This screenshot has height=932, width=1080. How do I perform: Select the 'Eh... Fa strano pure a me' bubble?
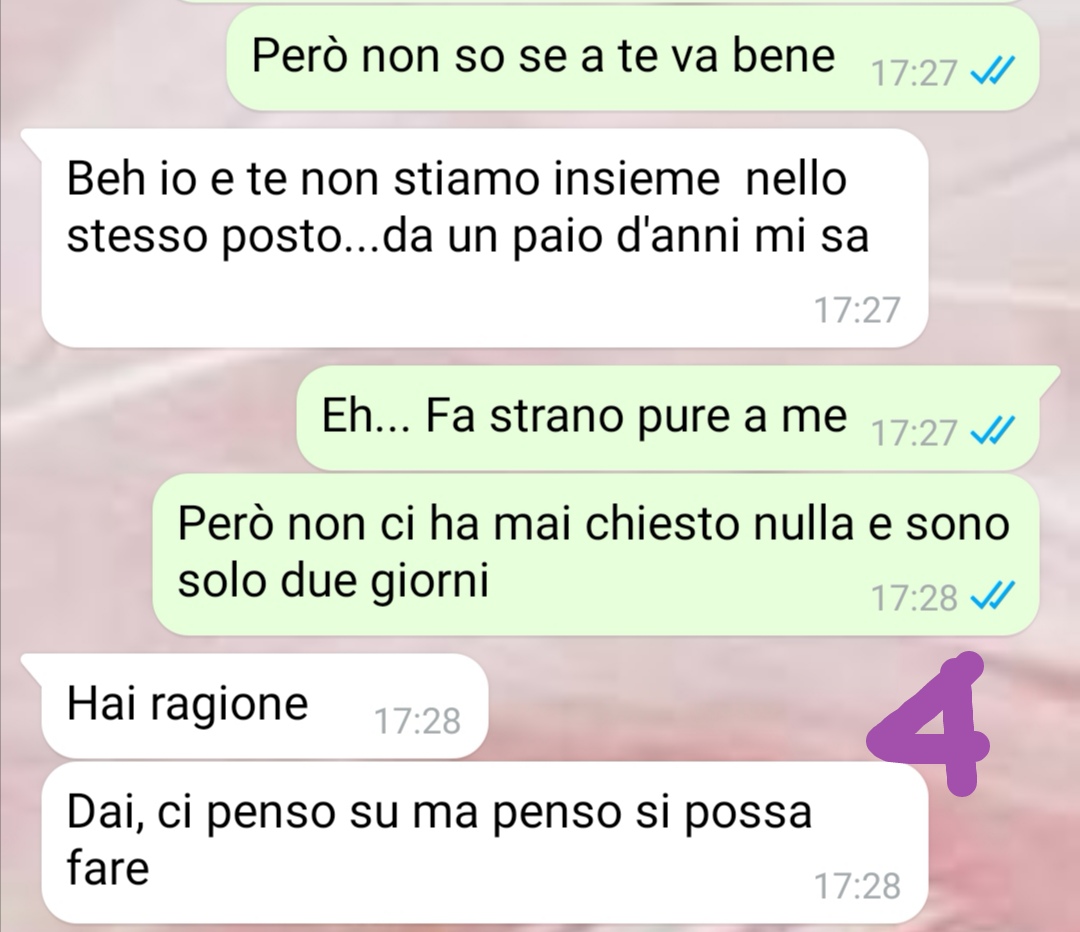point(668,418)
